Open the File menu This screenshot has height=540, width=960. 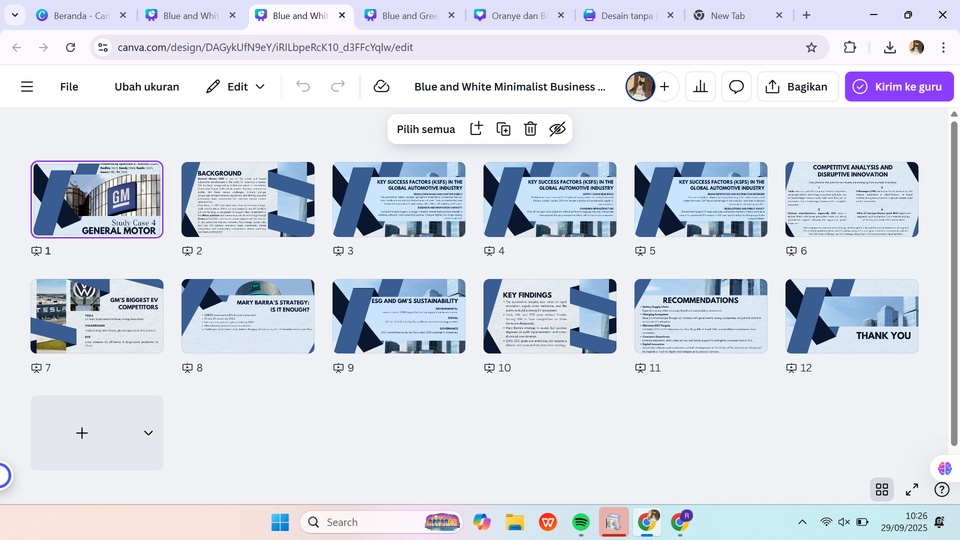click(x=69, y=87)
